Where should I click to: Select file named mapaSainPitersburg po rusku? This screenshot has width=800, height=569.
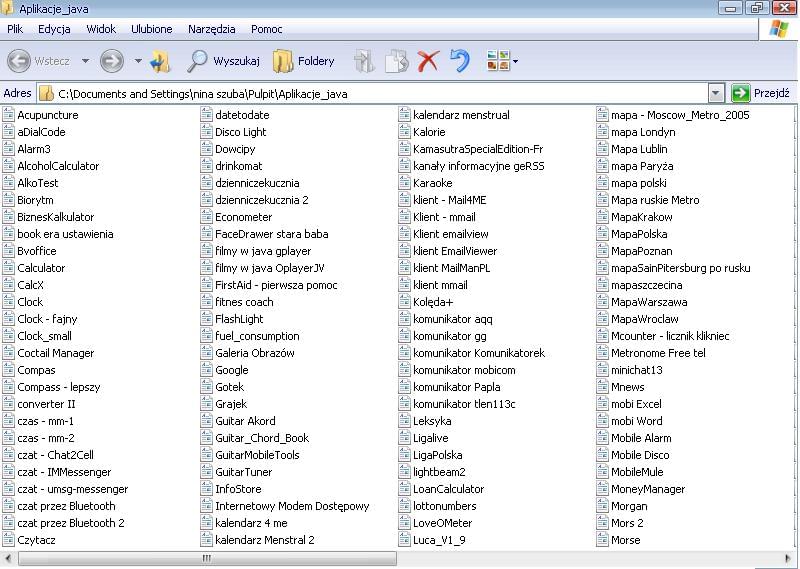pos(681,268)
